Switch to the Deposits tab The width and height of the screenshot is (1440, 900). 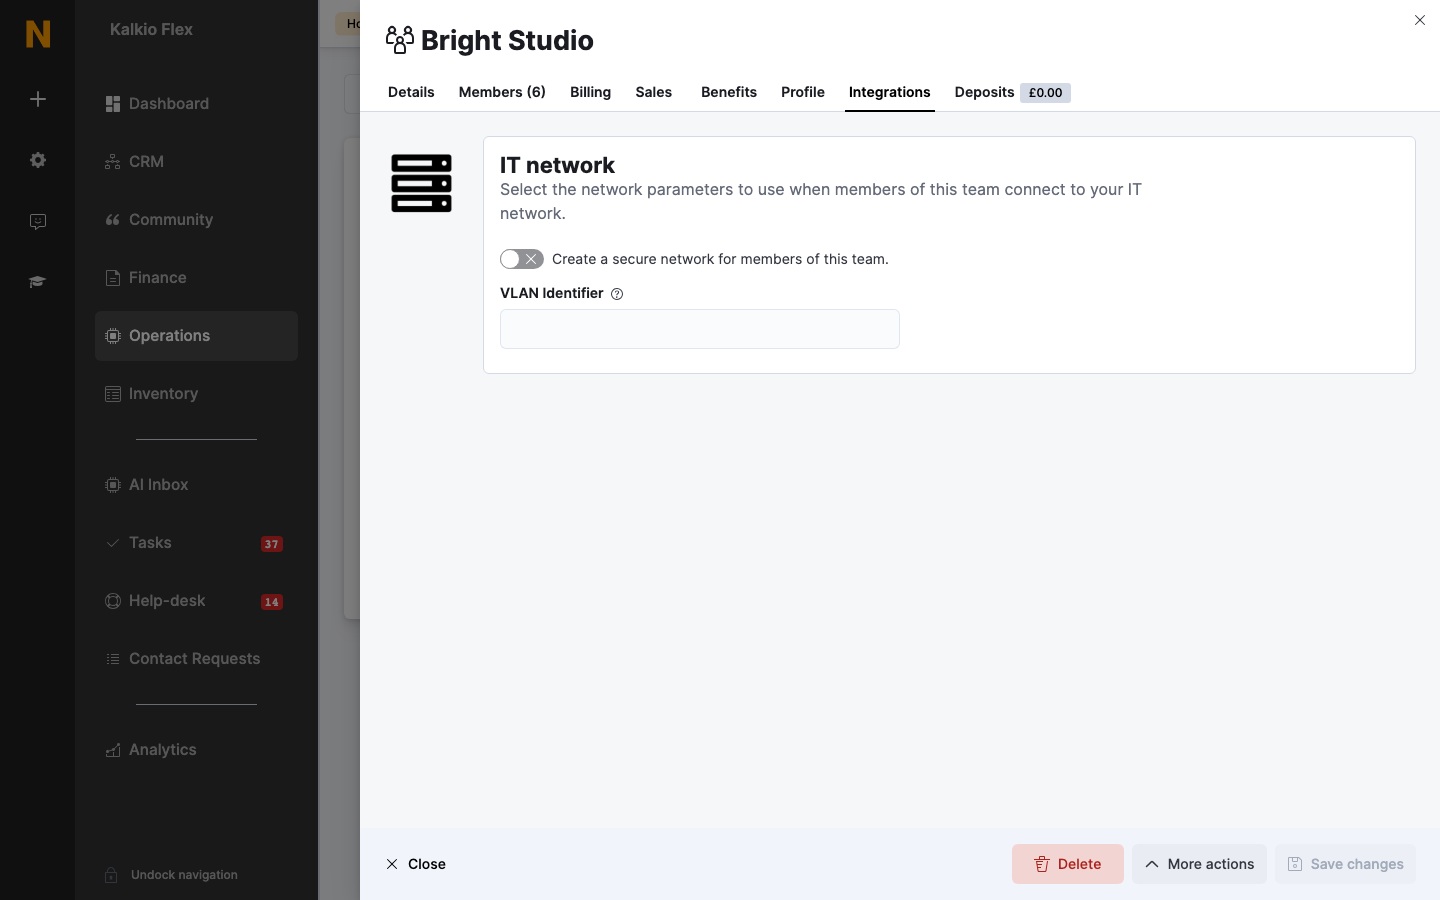pyautogui.click(x=1012, y=92)
